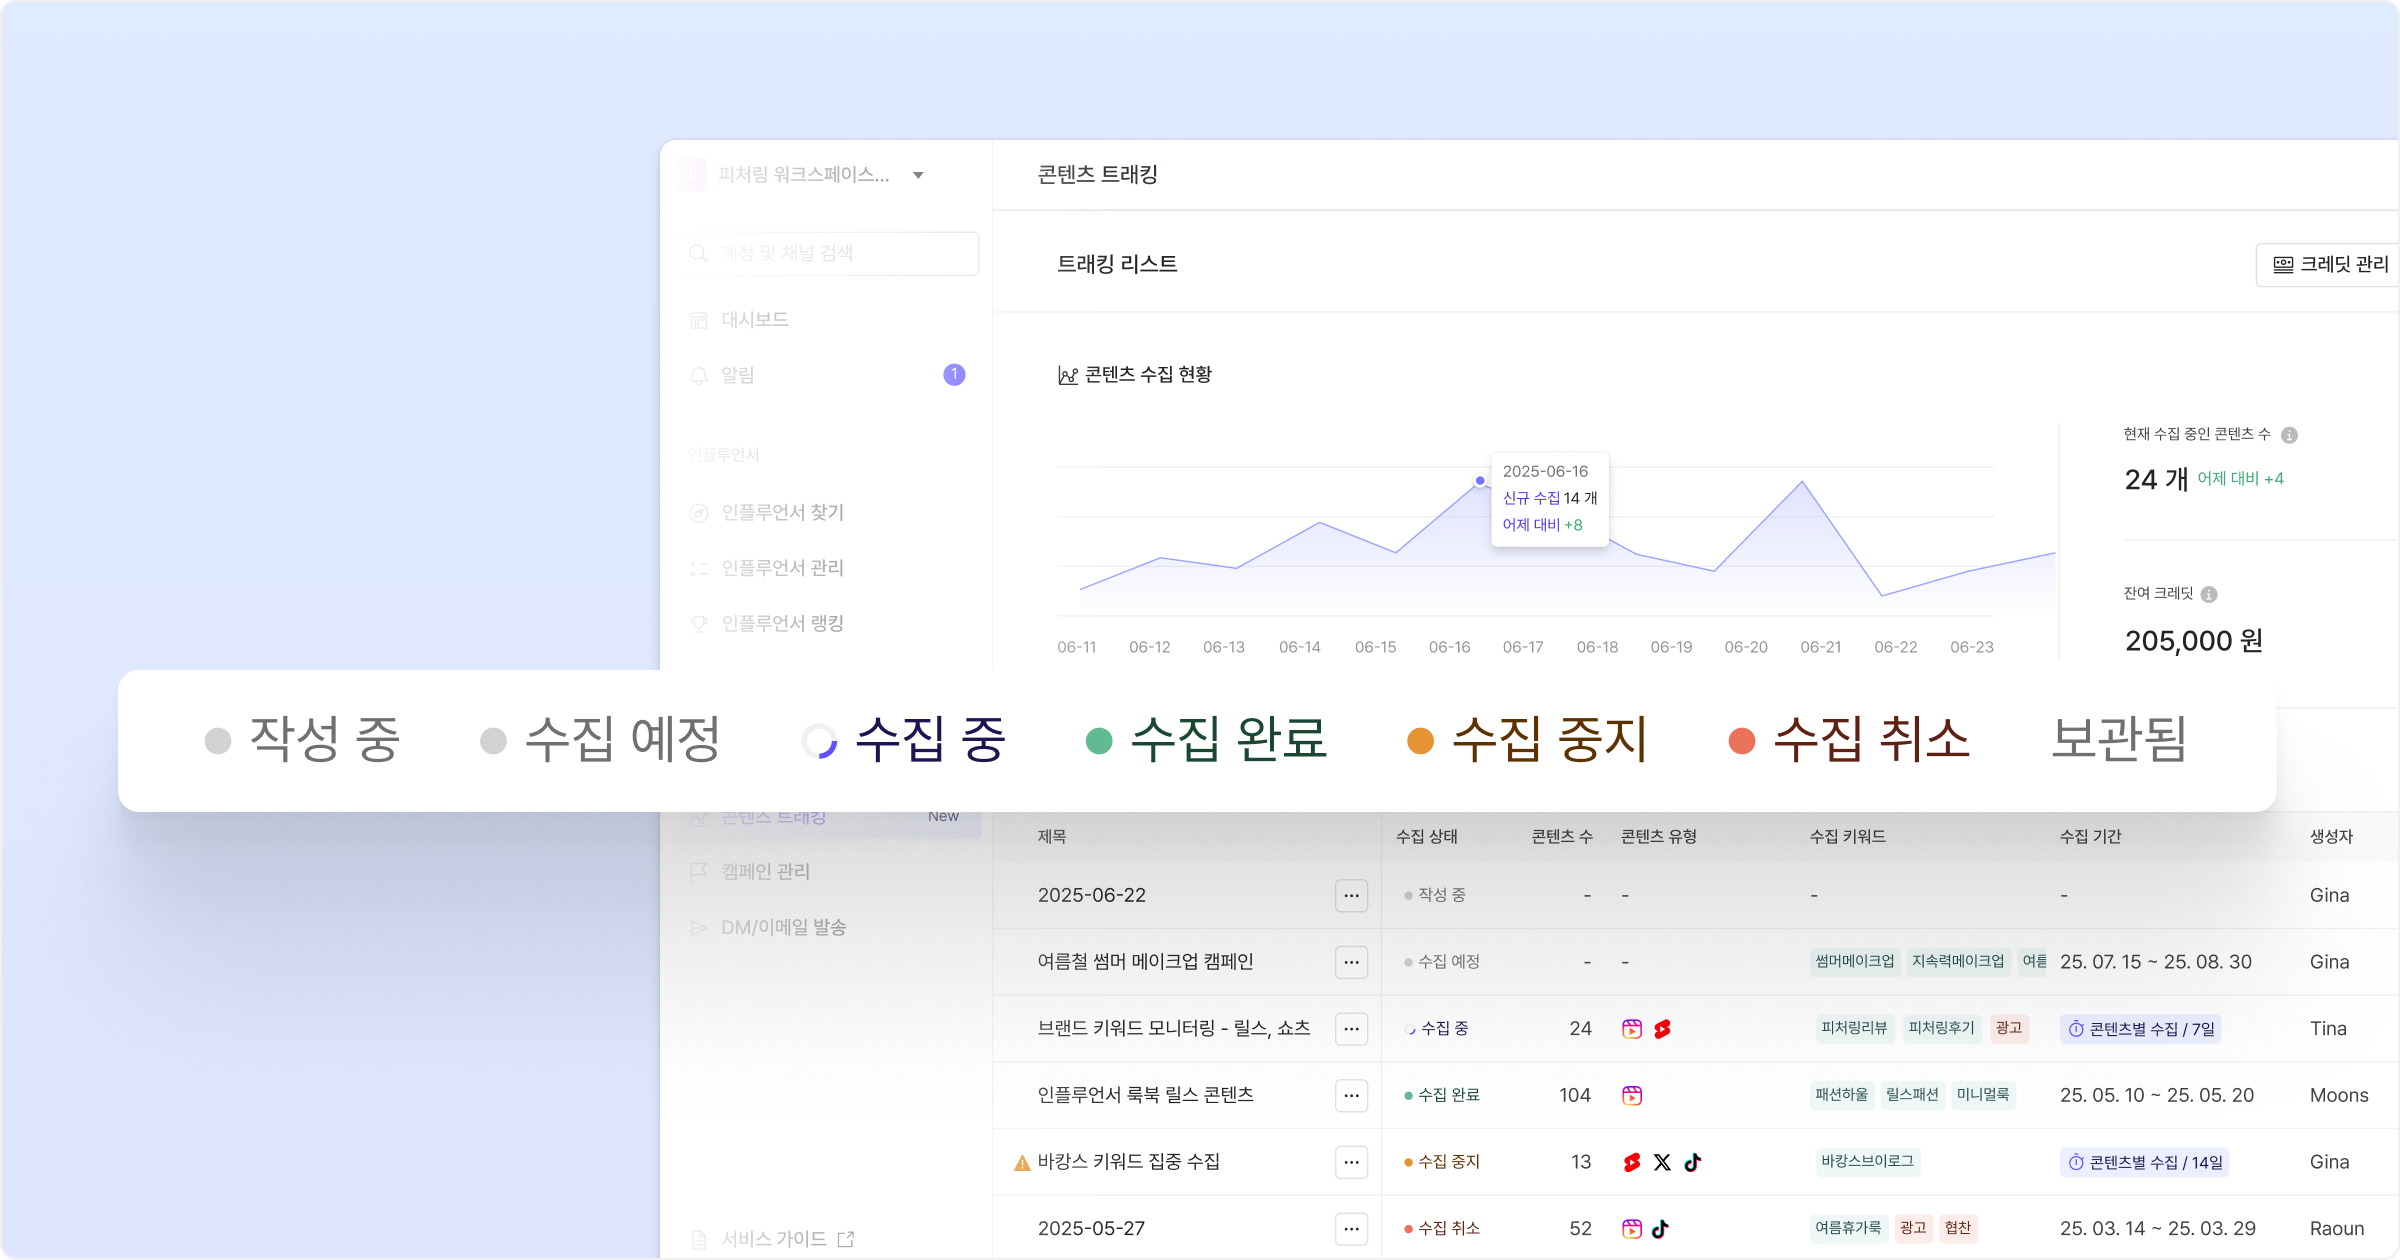Open the ellipsis menu for 여름철 썸머 메이크업 캠페인
This screenshot has width=2400, height=1260.
(1351, 962)
